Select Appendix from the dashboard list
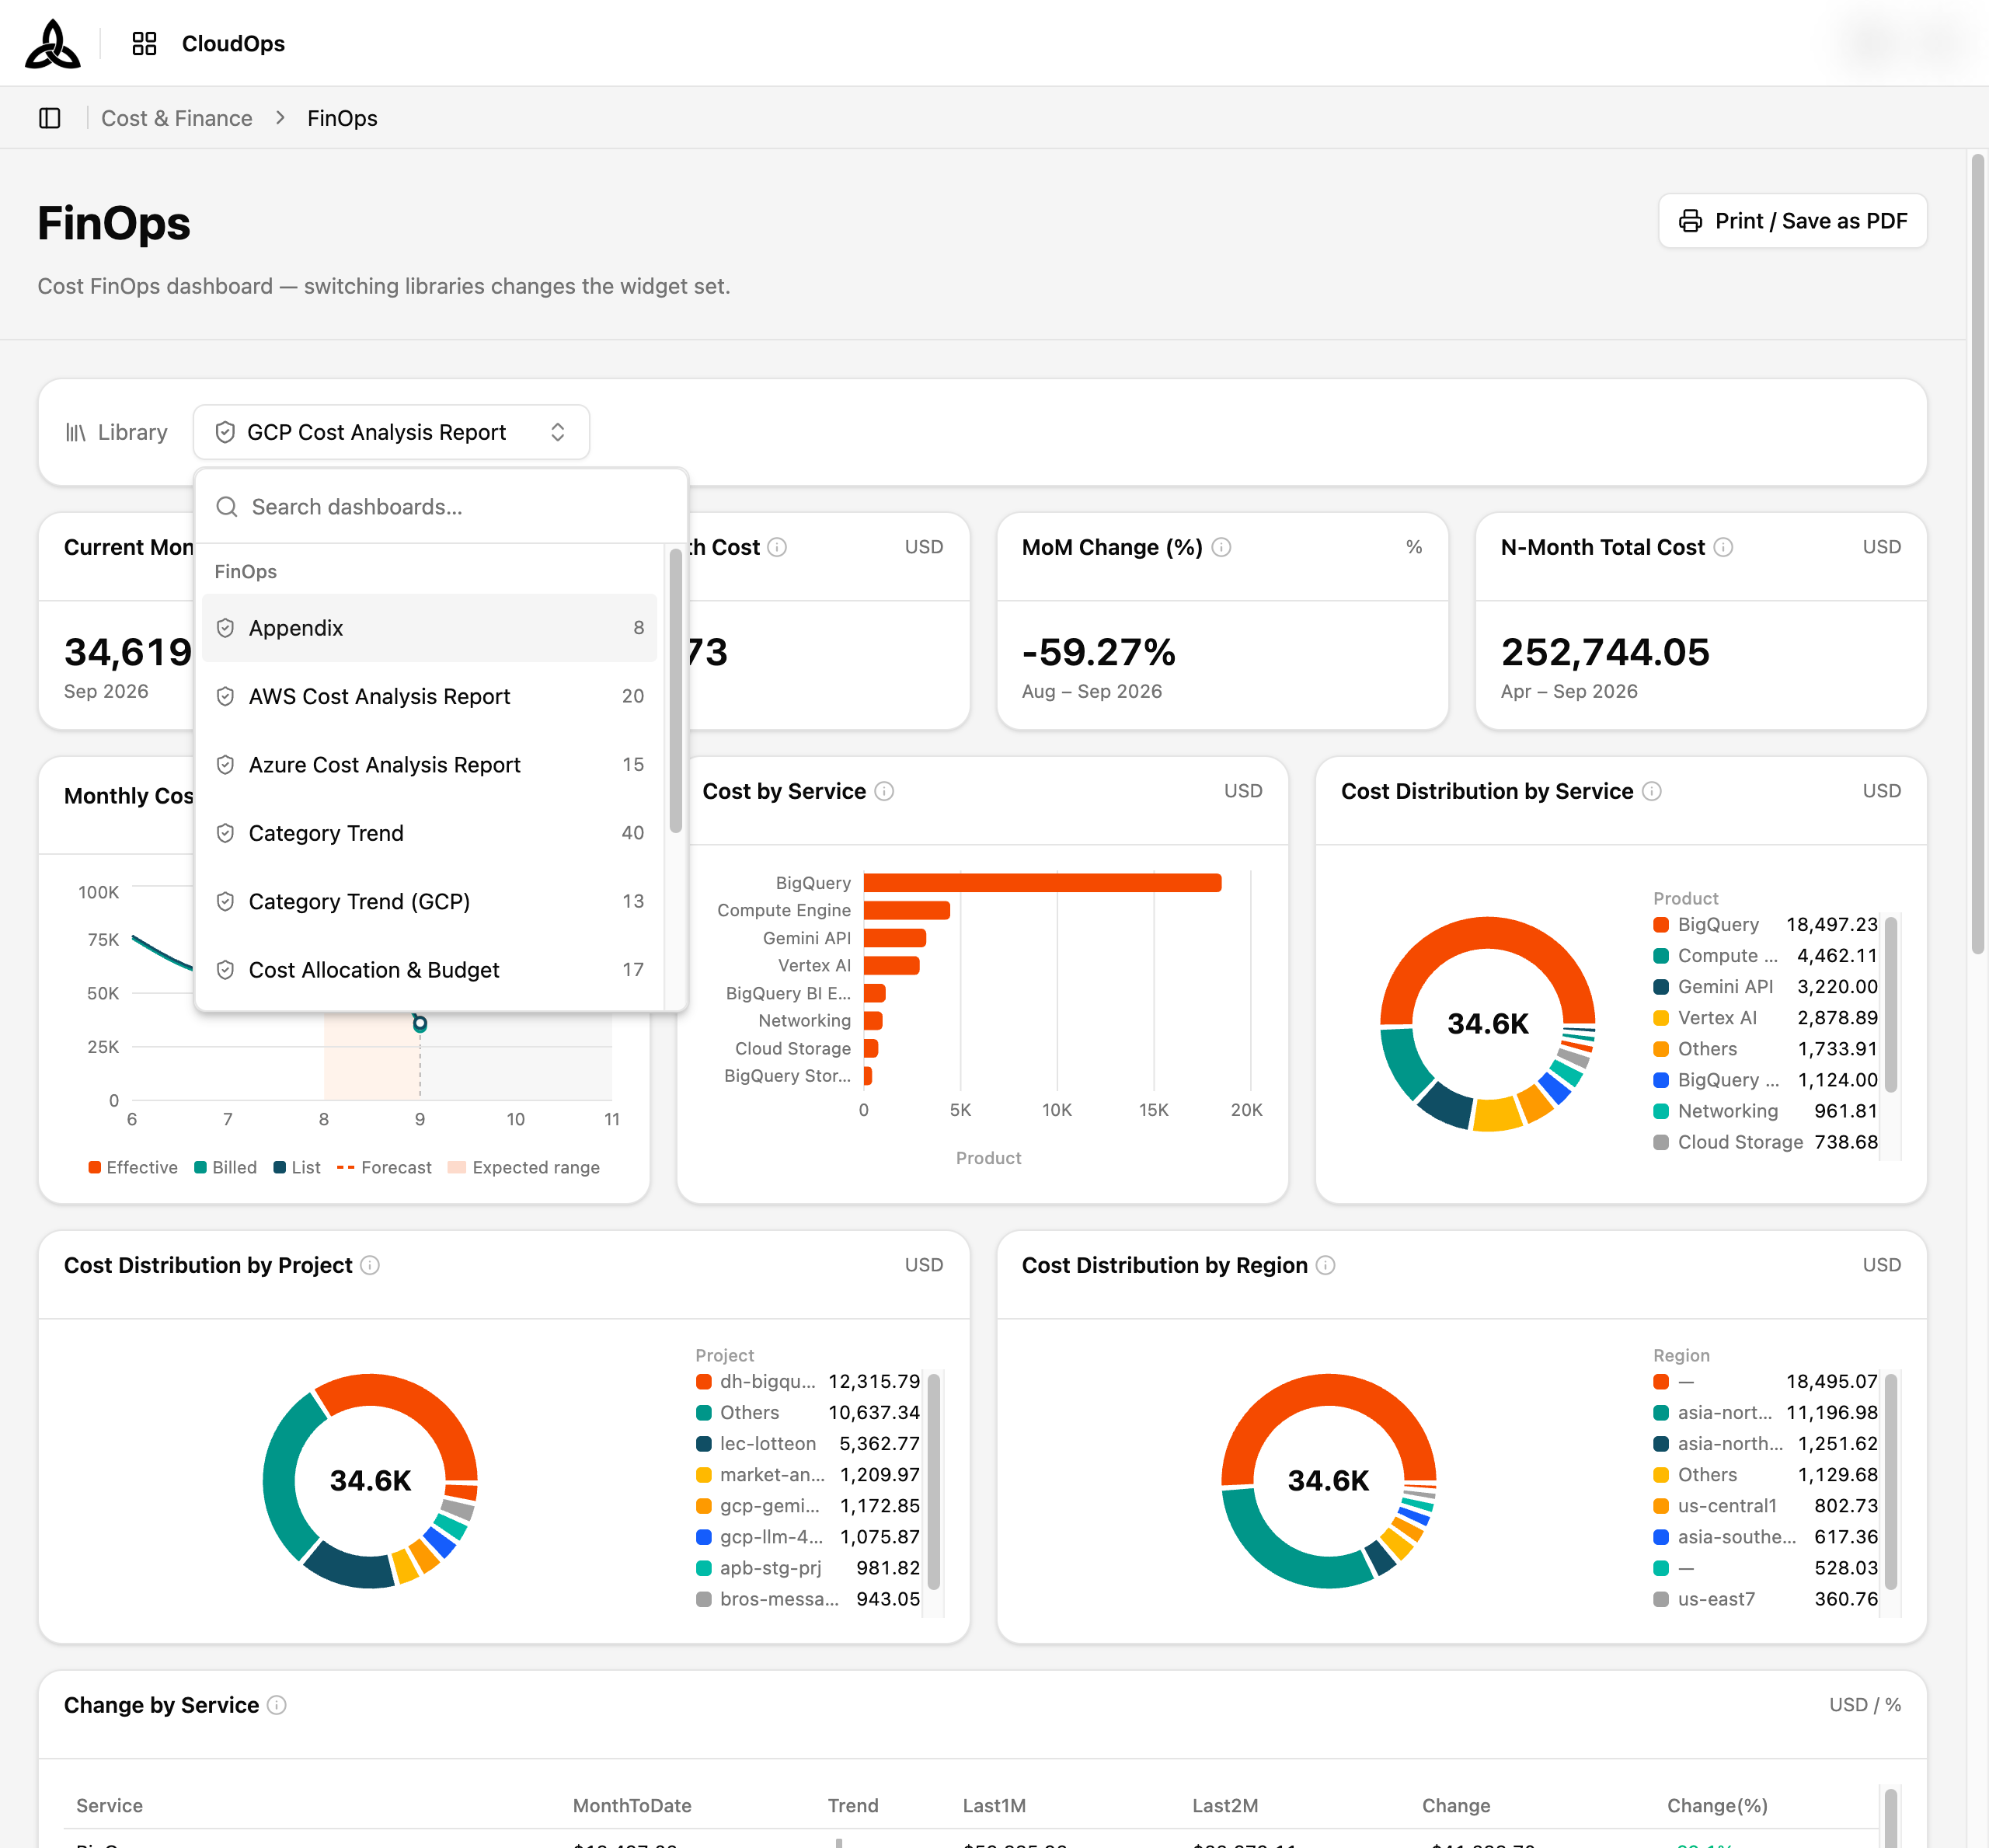1989x1848 pixels. tap(429, 628)
